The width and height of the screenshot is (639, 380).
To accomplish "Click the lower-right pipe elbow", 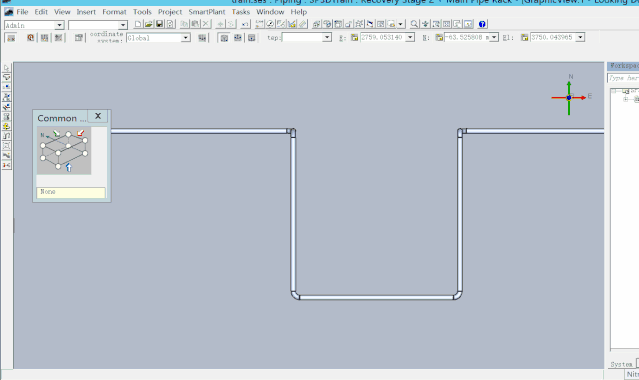I will [x=458, y=295].
